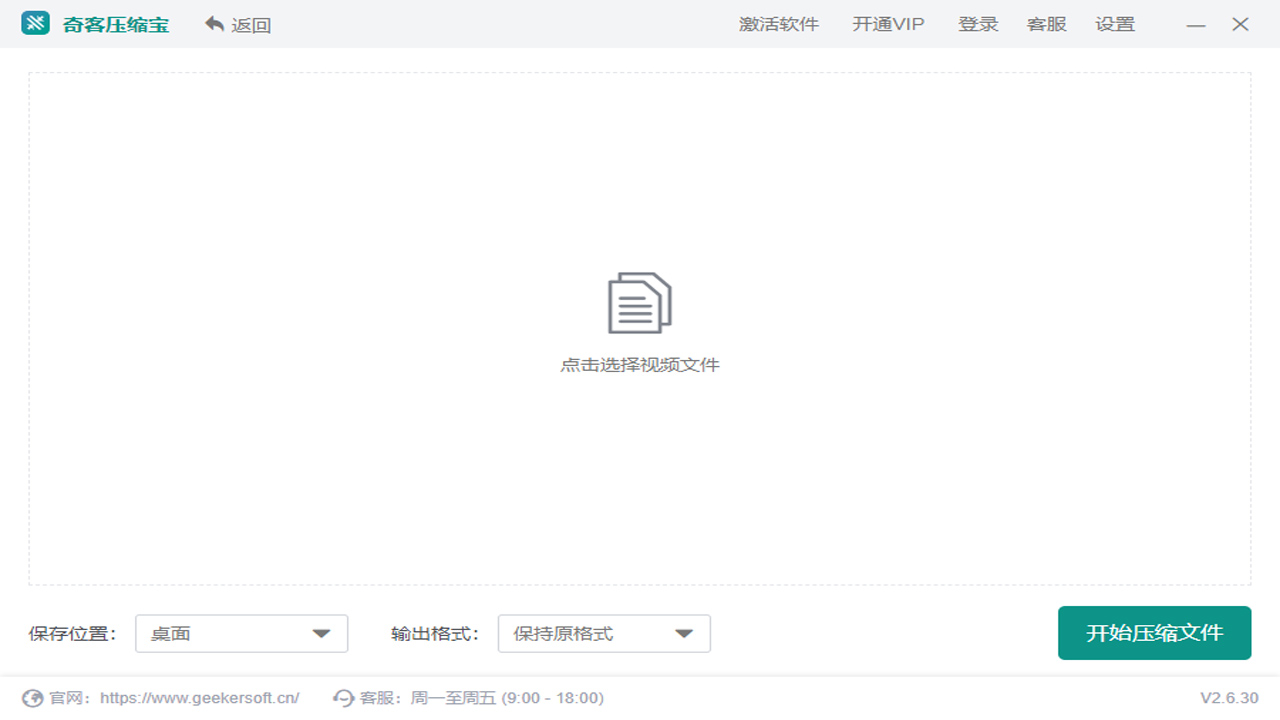Click 点击选择视频文件 to choose videos

[640, 364]
